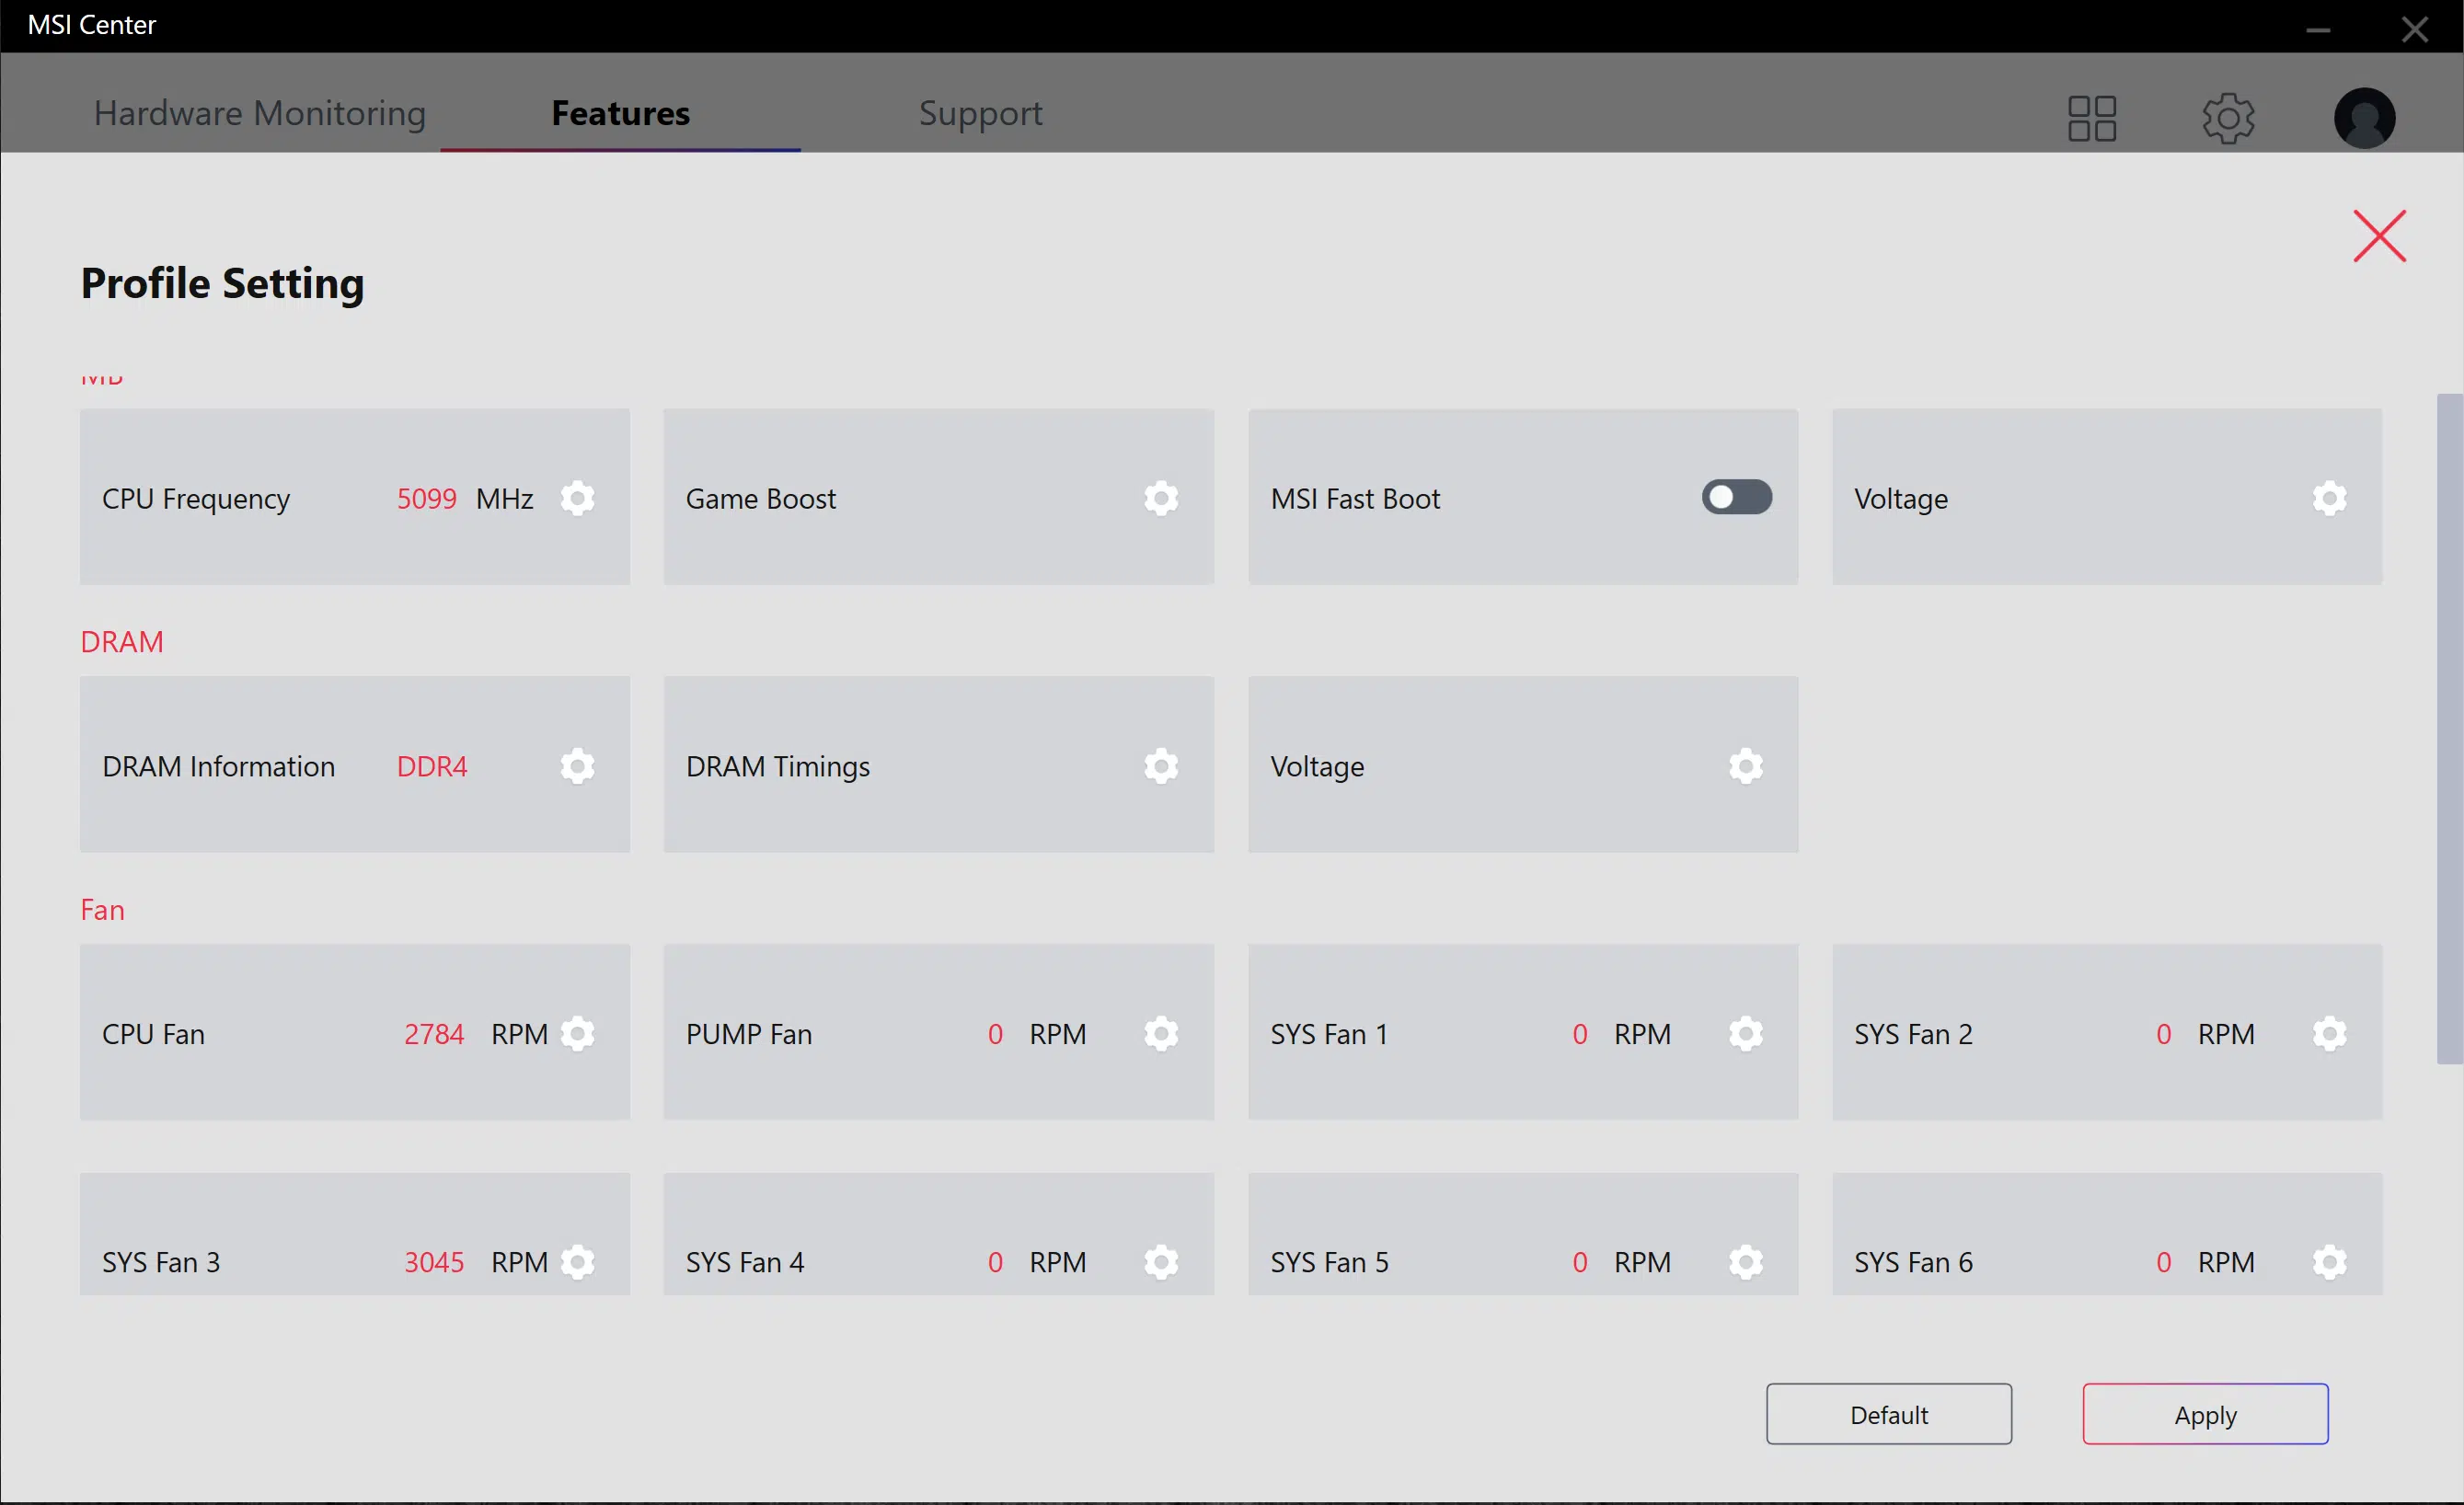Screen dimensions: 2464x1505
Task: Open Game Boost settings gear
Action: (1161, 498)
